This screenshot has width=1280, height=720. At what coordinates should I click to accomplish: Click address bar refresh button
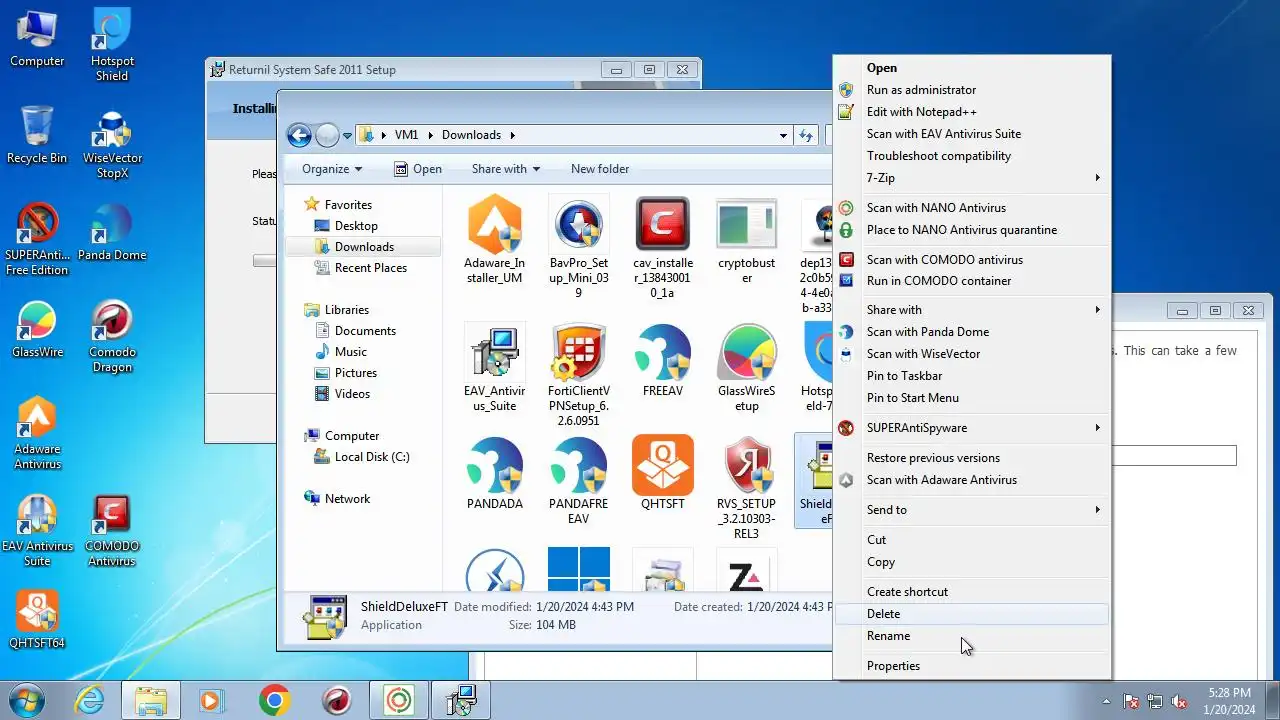pyautogui.click(x=806, y=135)
